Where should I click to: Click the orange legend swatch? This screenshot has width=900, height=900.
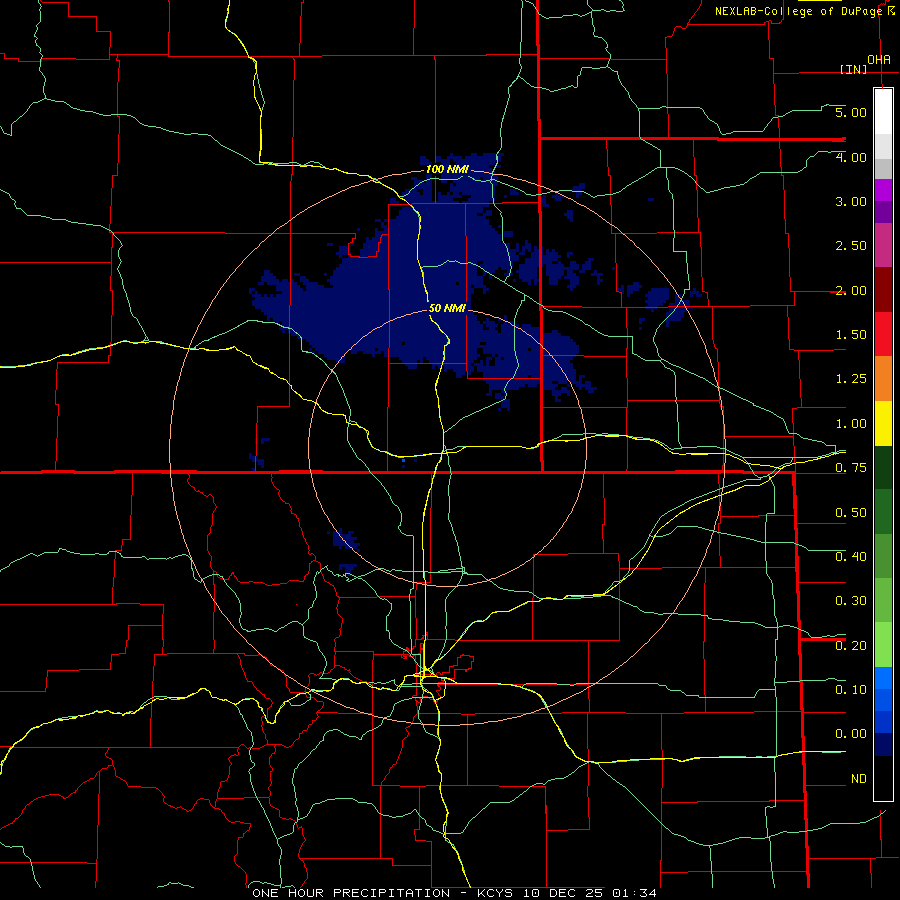tap(883, 379)
